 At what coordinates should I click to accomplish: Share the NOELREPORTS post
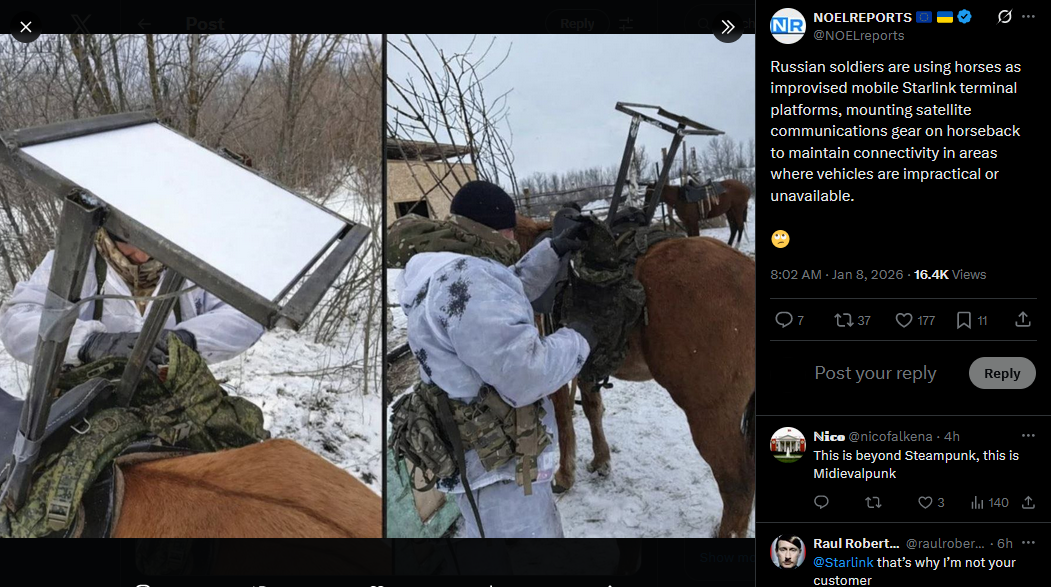(x=1023, y=320)
